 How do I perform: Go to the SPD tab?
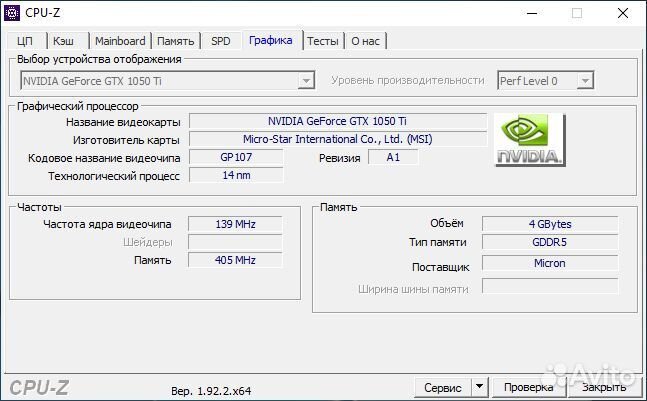pyautogui.click(x=220, y=41)
